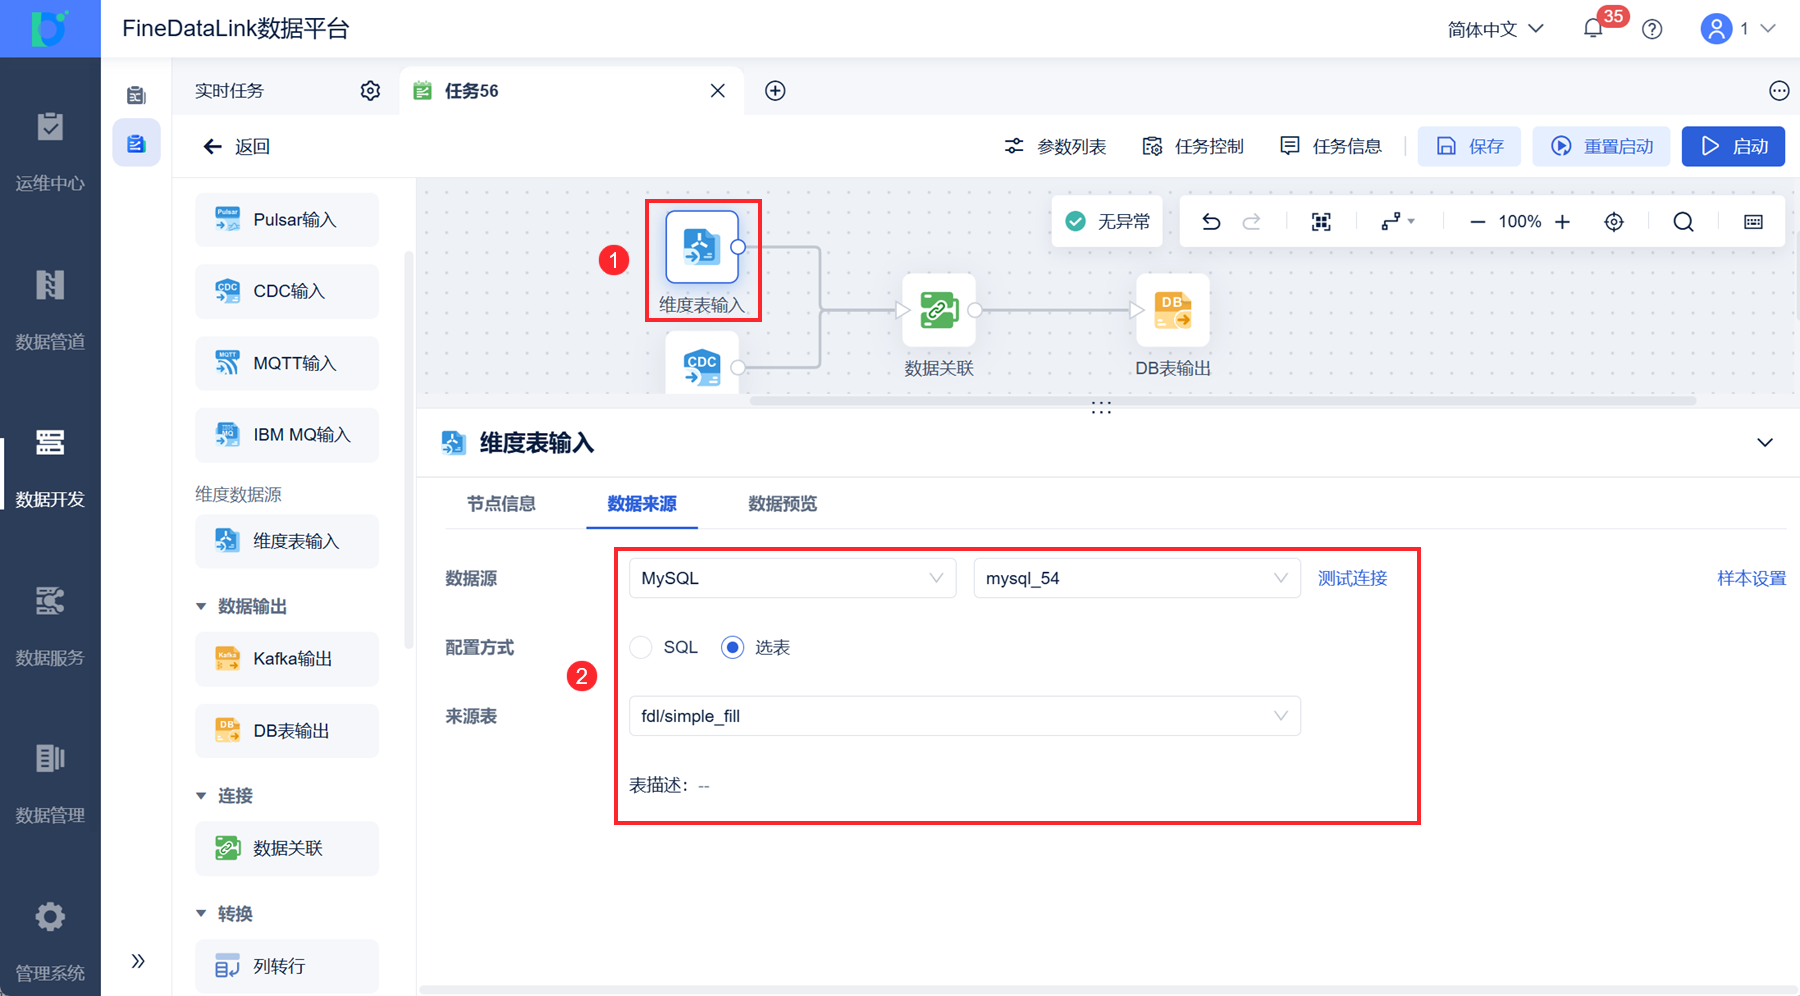
Task: Click the 样本设置 link
Action: click(x=1752, y=578)
